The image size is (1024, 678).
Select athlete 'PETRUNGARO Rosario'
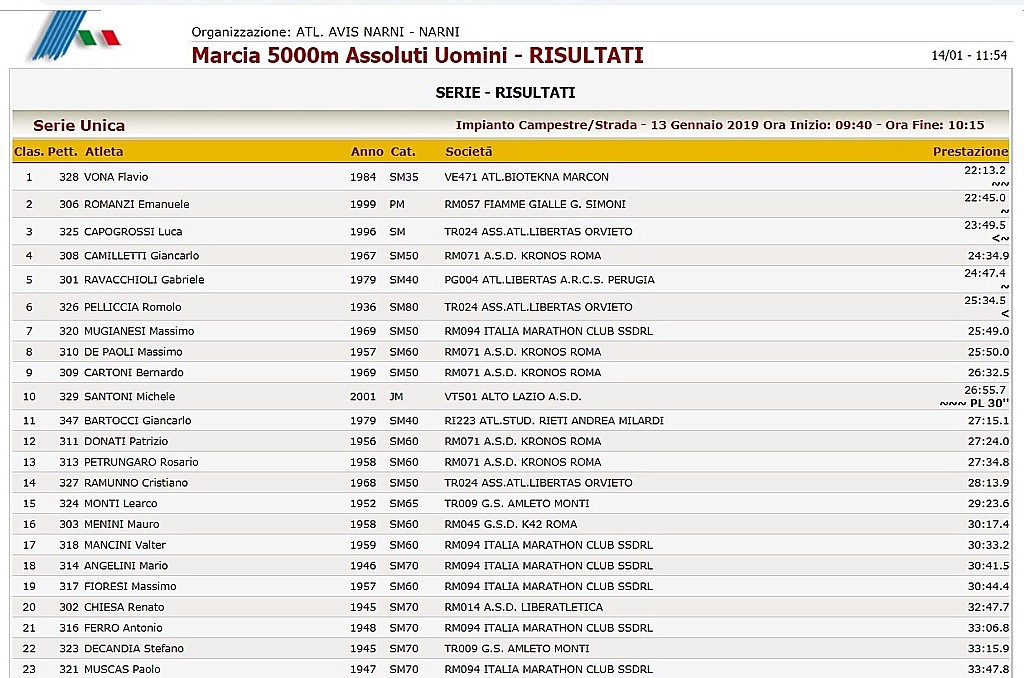click(x=141, y=462)
